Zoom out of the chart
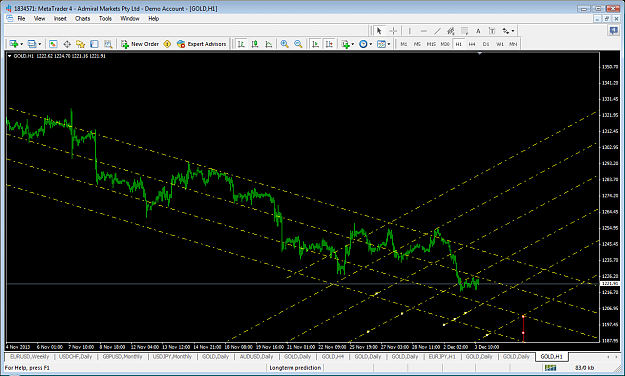This screenshot has height=376, width=625. [x=298, y=44]
